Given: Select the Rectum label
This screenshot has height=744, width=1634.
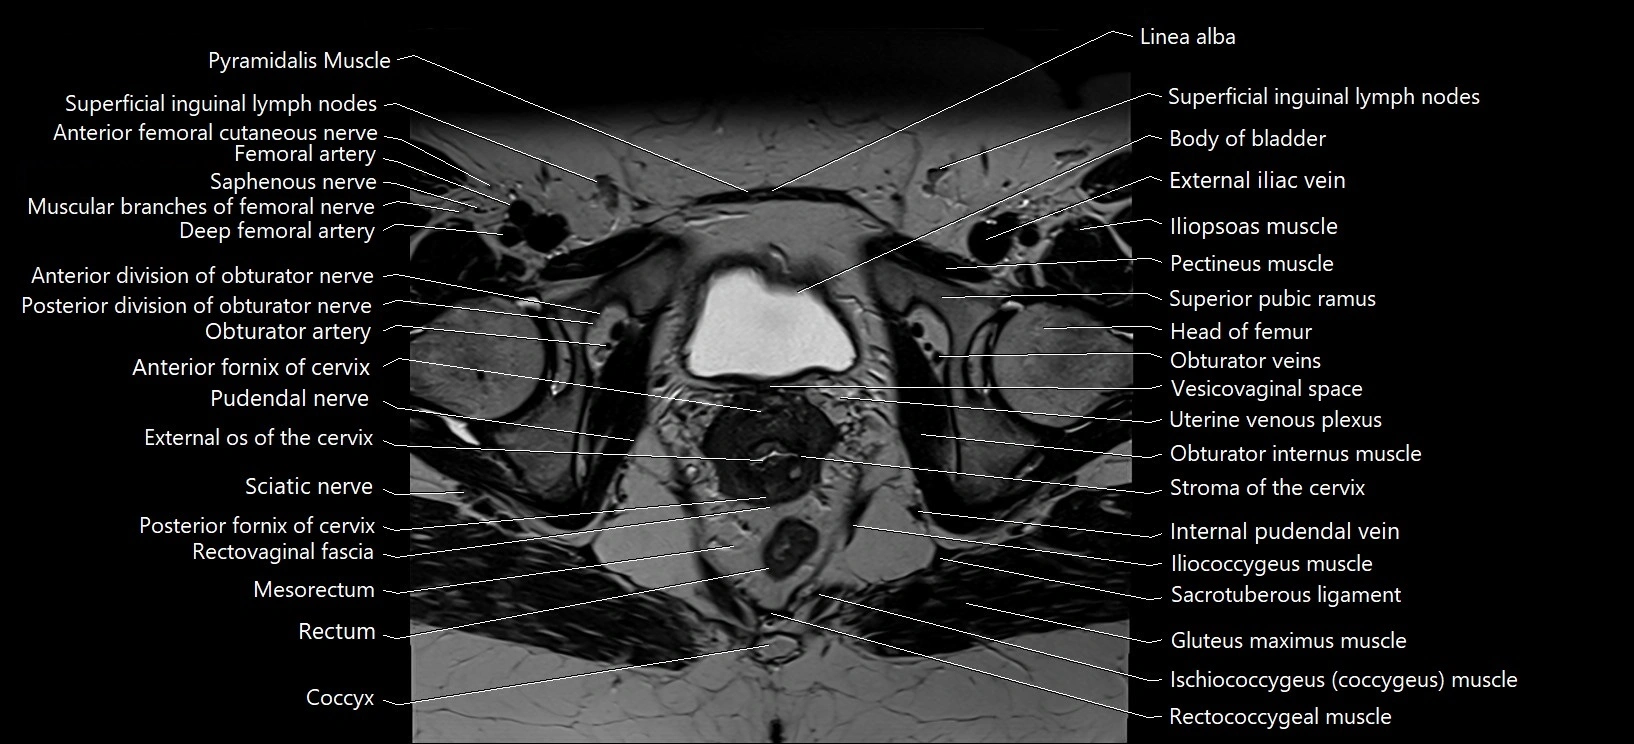Looking at the screenshot, I should [337, 632].
